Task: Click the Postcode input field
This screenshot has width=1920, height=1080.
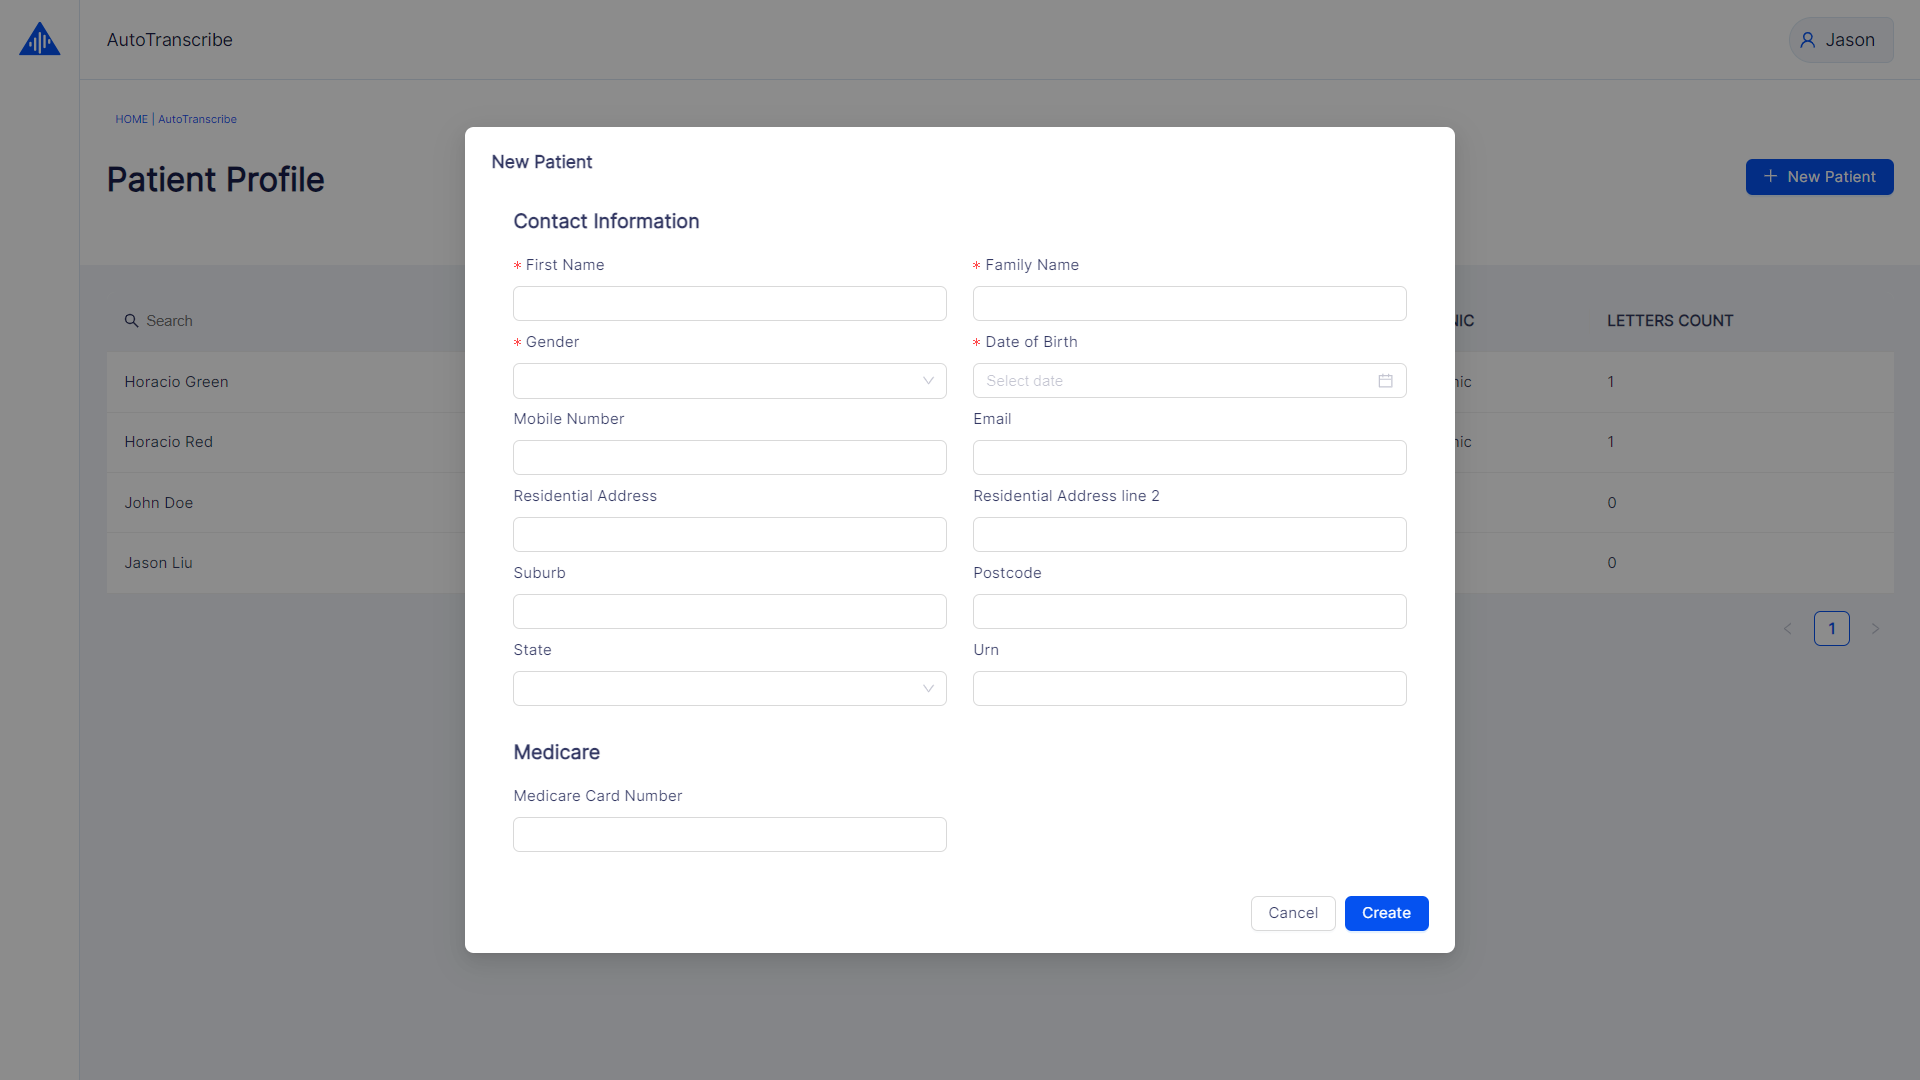Action: coord(1189,612)
